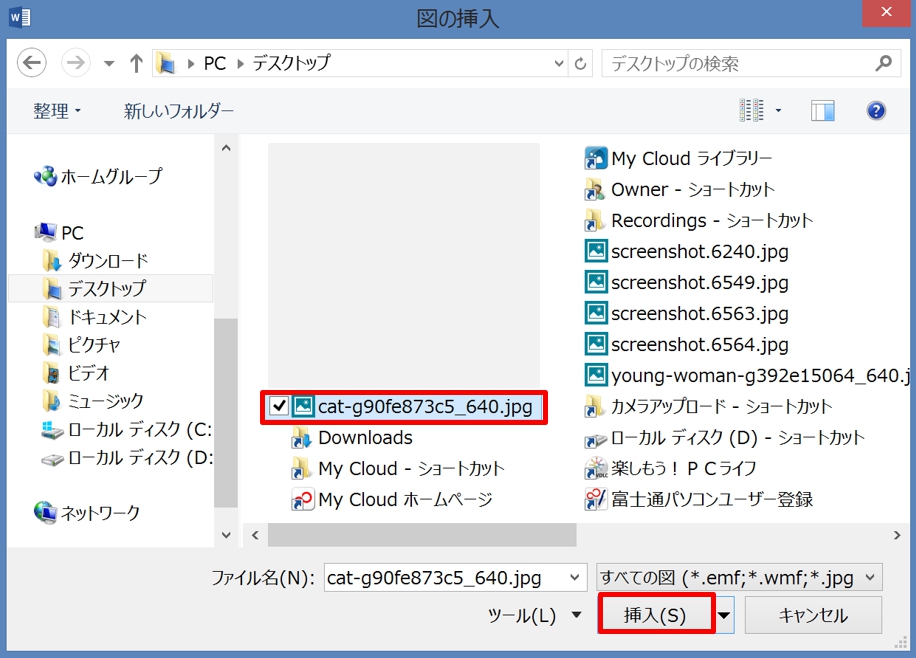Image resolution: width=916 pixels, height=658 pixels.
Task: Open ダウンロード in the navigation pane
Action: [x=96, y=261]
